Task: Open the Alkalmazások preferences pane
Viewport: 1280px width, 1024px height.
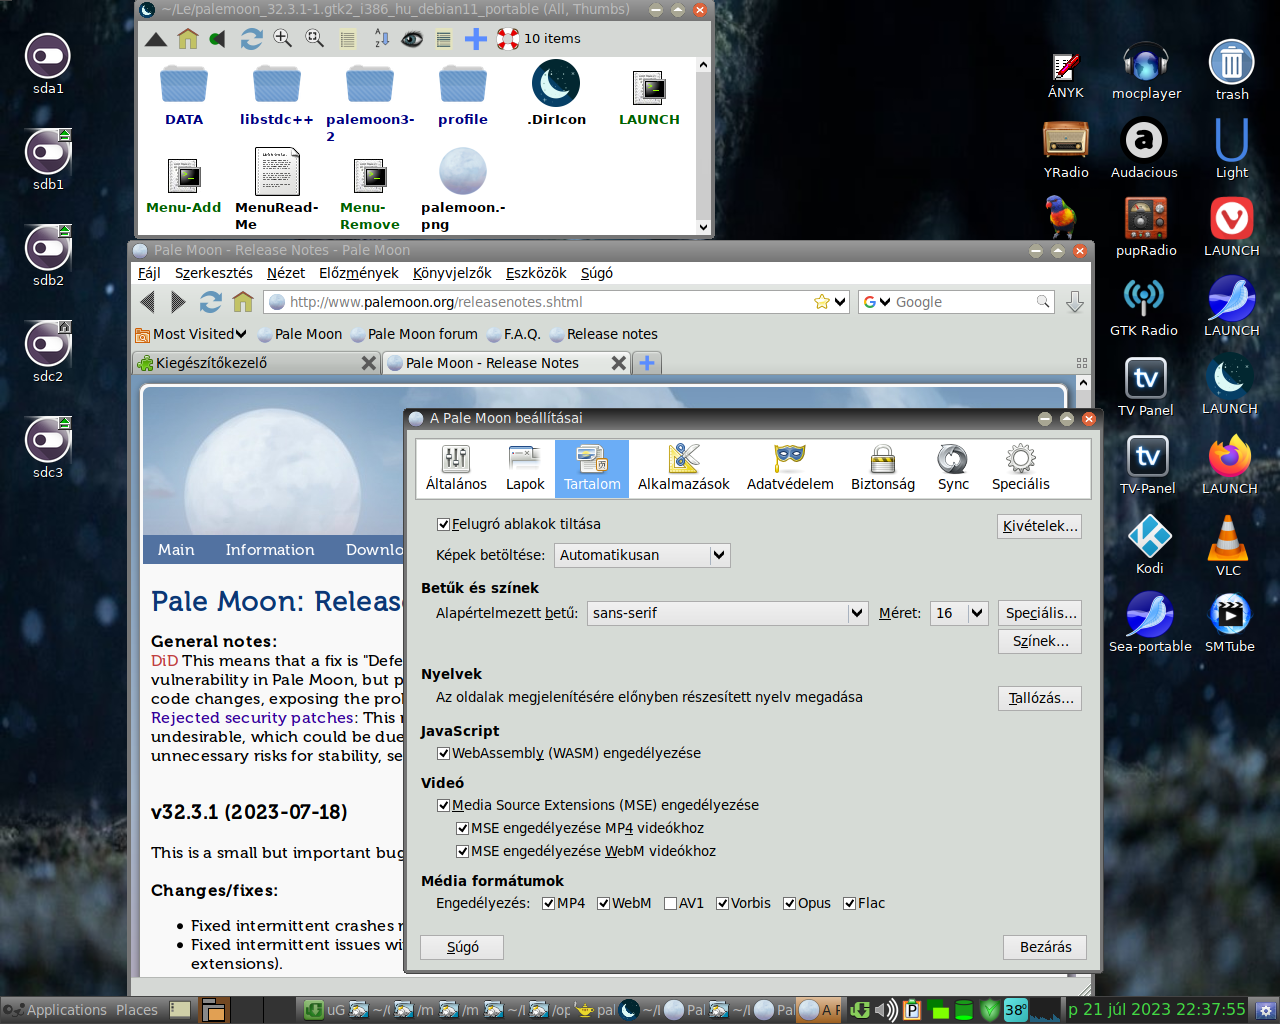Action: click(684, 468)
